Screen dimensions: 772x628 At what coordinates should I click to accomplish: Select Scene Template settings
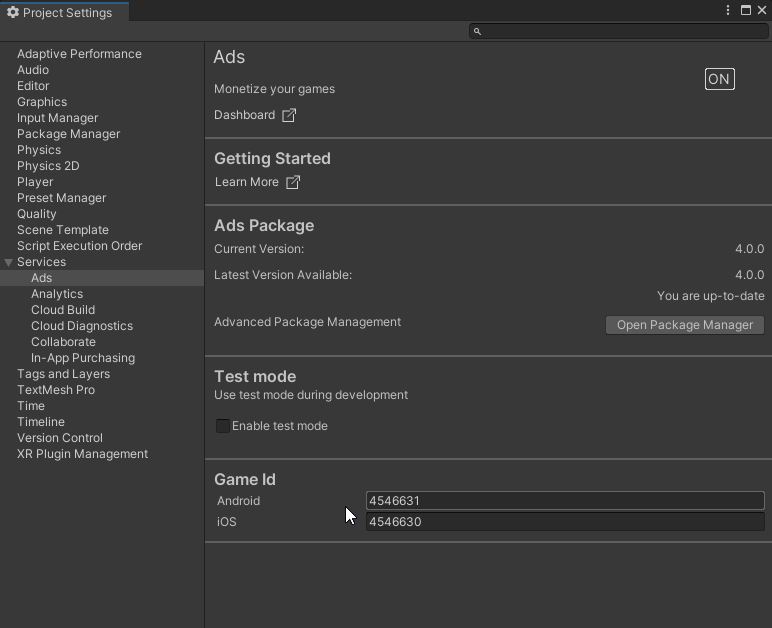coord(63,230)
